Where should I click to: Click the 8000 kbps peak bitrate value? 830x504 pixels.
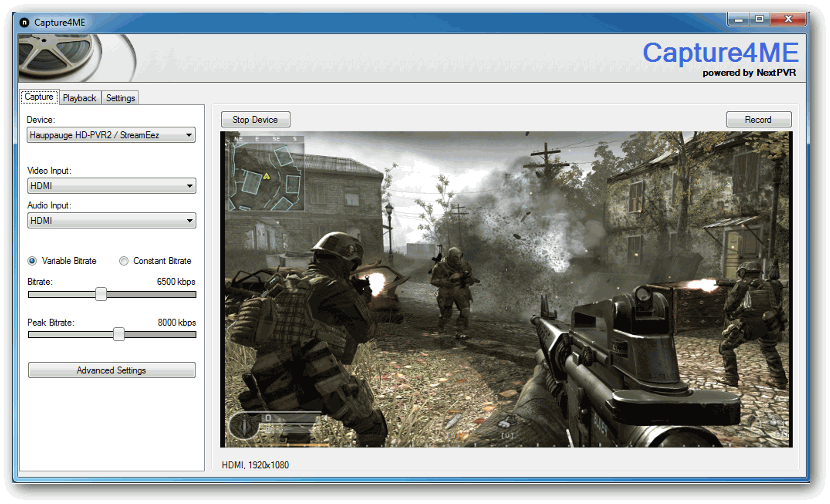point(177,322)
